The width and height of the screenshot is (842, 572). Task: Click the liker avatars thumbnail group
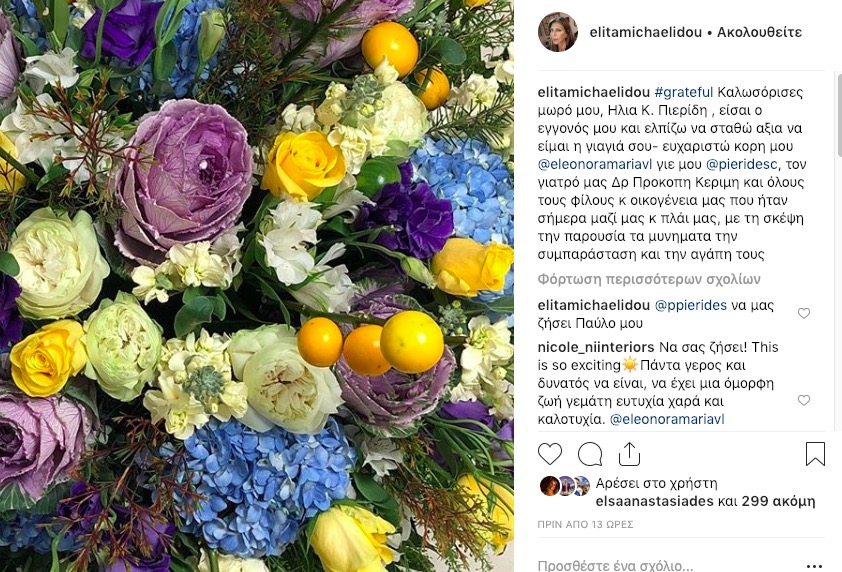coord(565,486)
